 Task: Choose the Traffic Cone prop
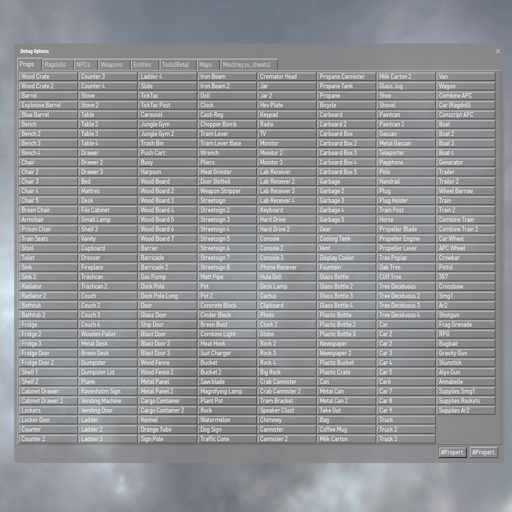point(227,439)
